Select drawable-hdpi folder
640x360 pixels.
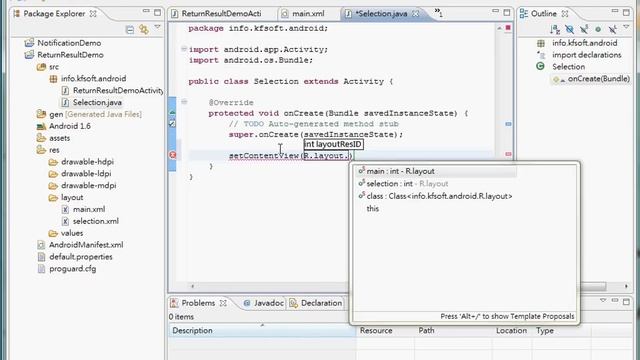pyautogui.click(x=87, y=162)
